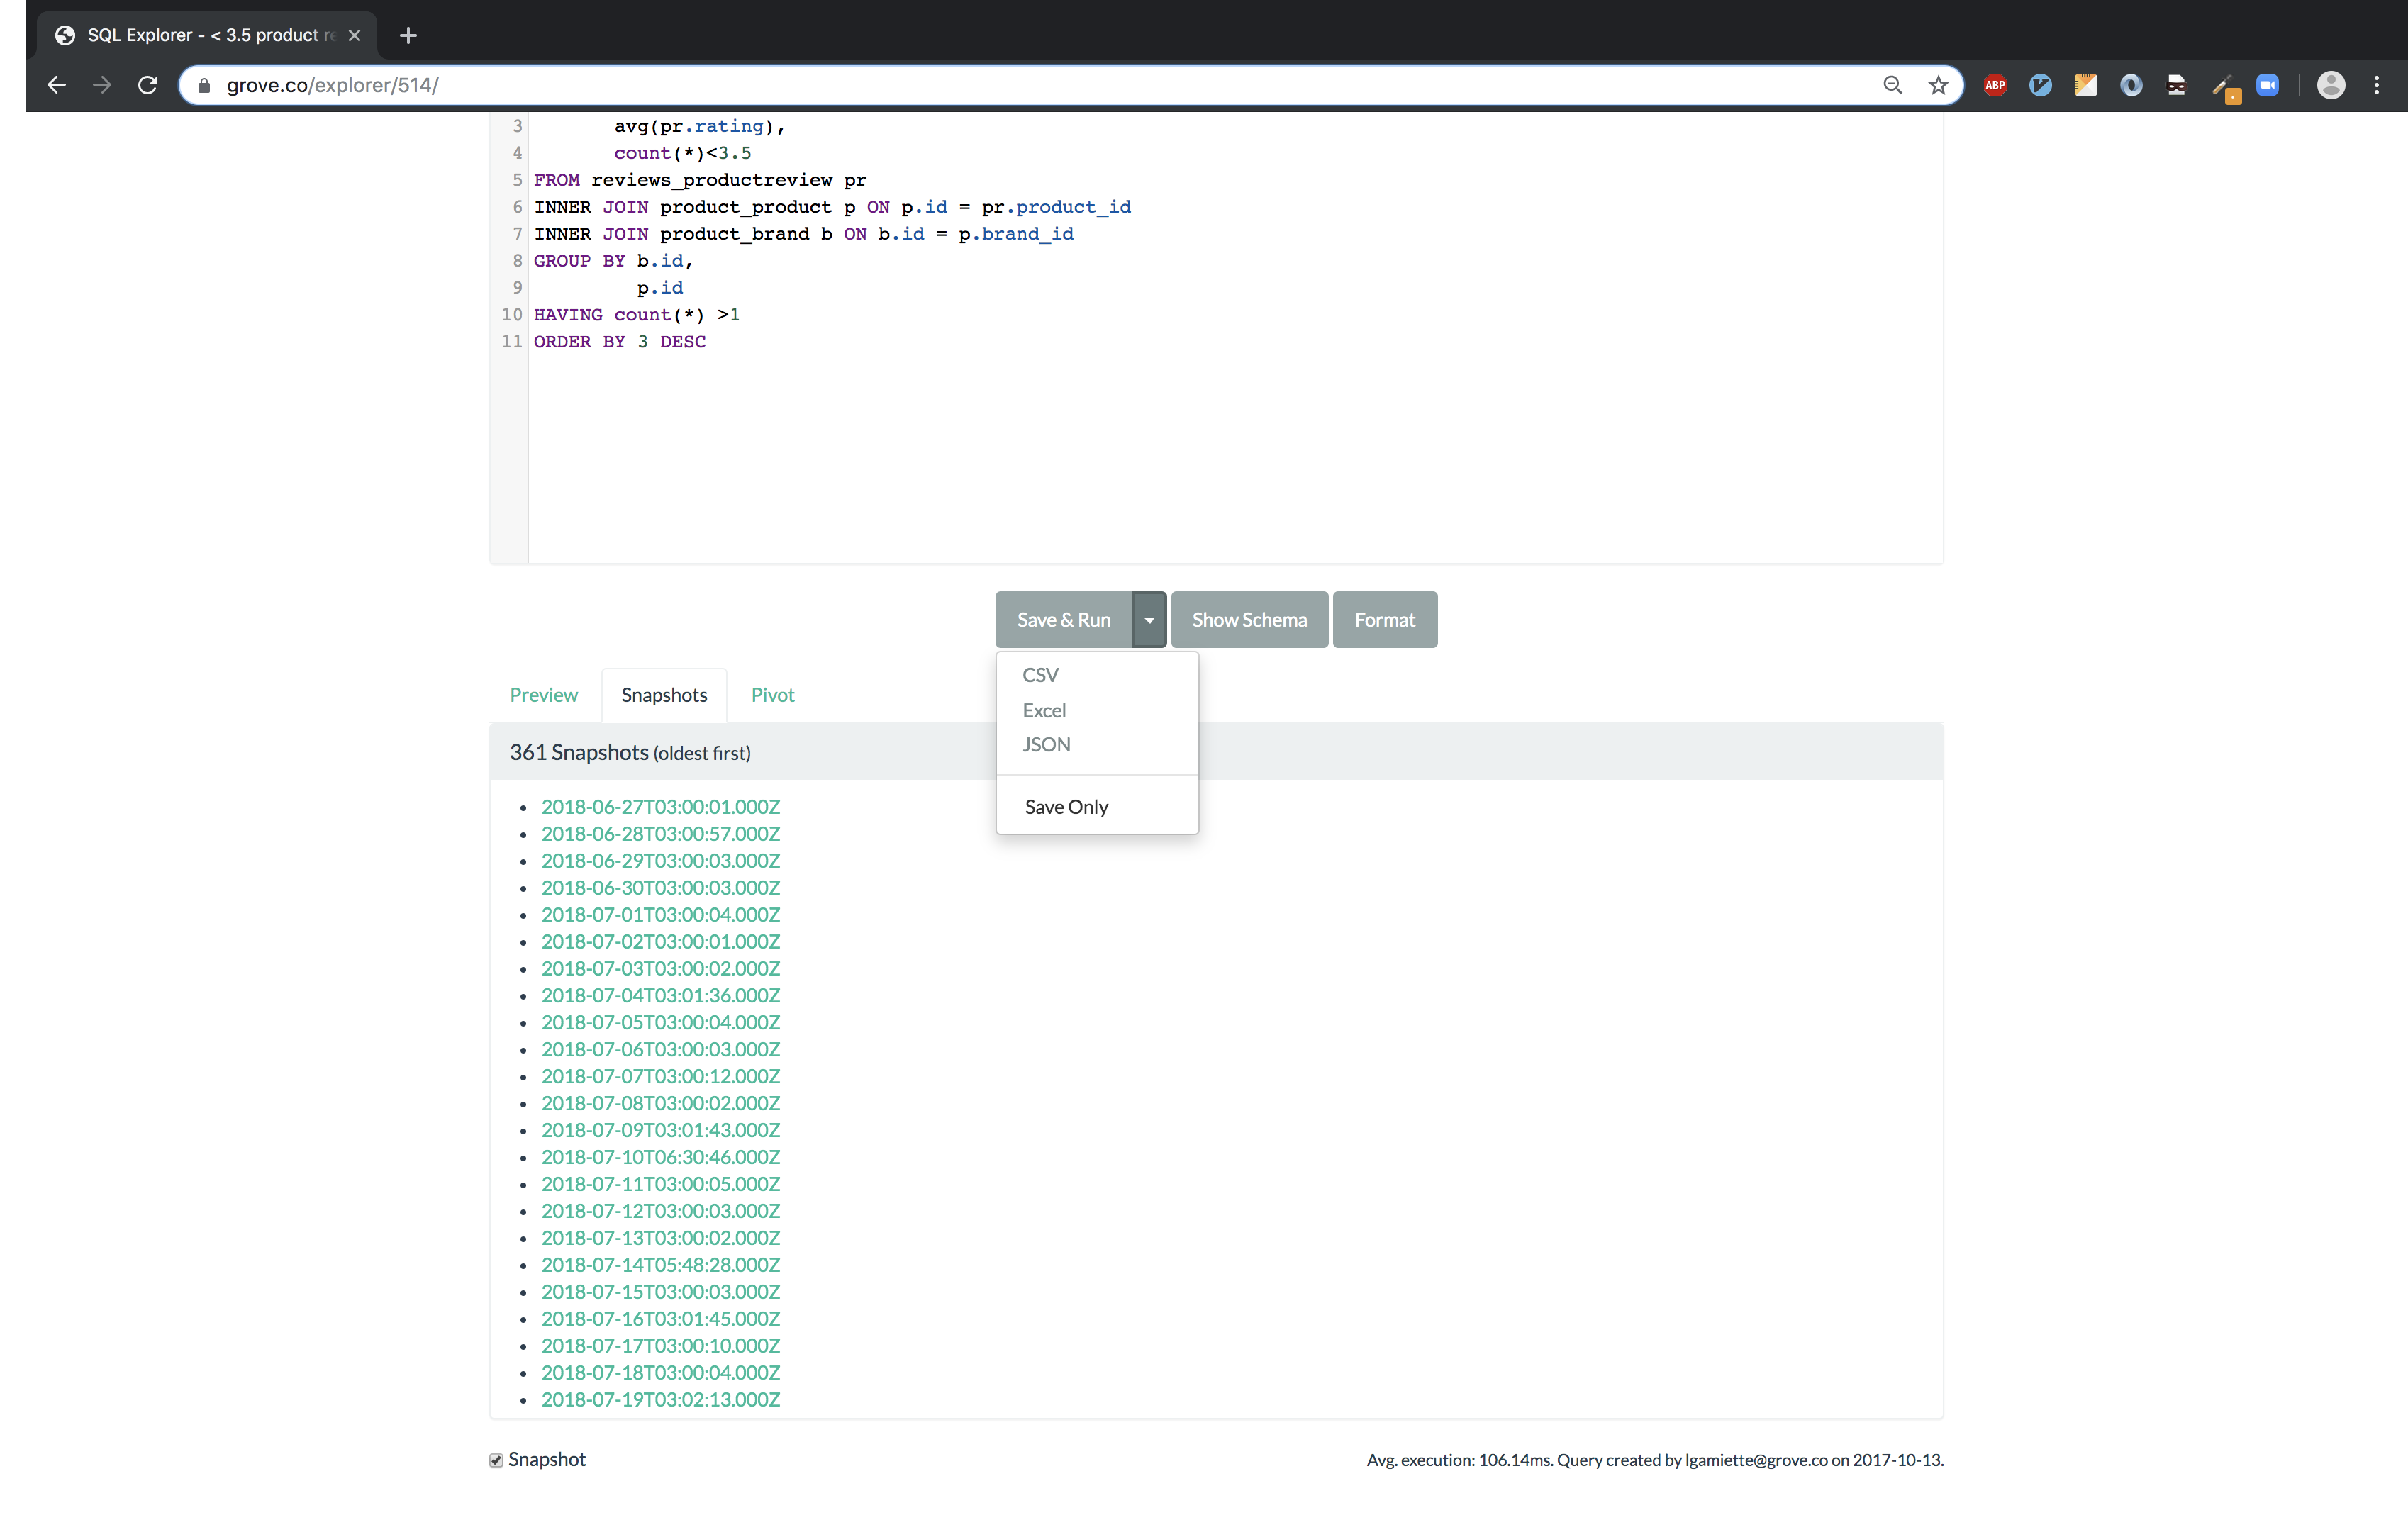
Task: Click Save Only option
Action: coord(1066,805)
